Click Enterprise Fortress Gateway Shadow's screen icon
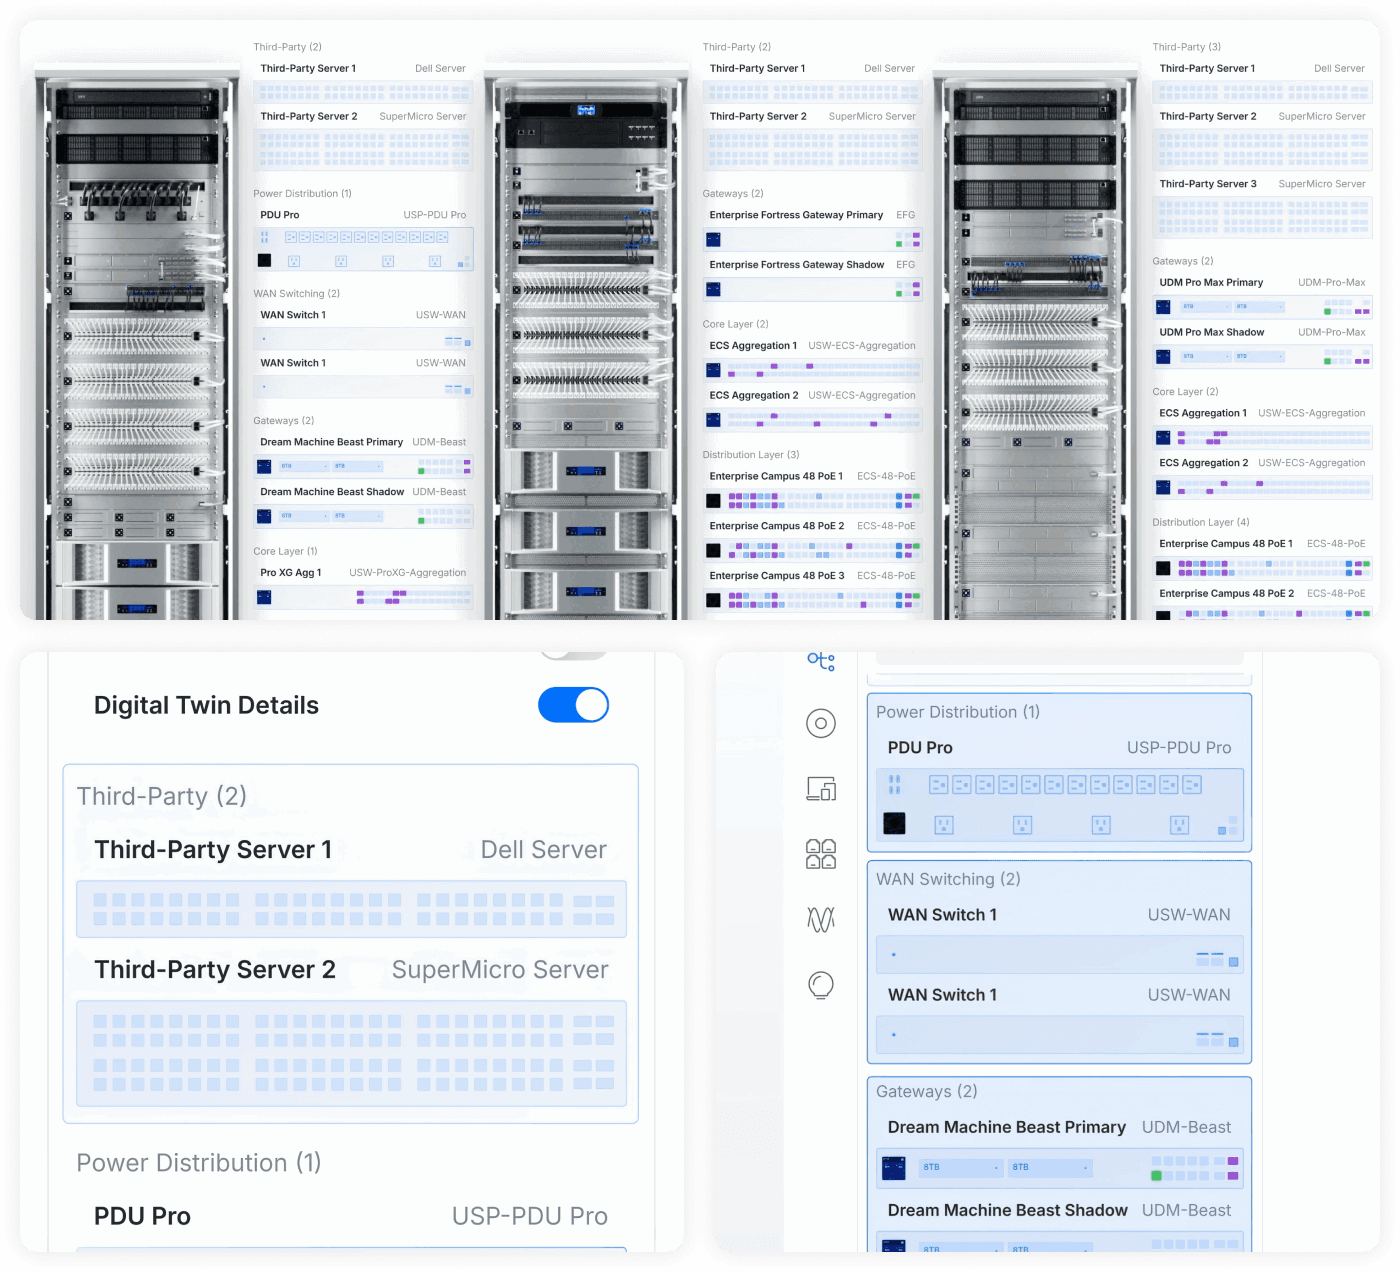This screenshot has height=1272, width=1400. coord(713,290)
